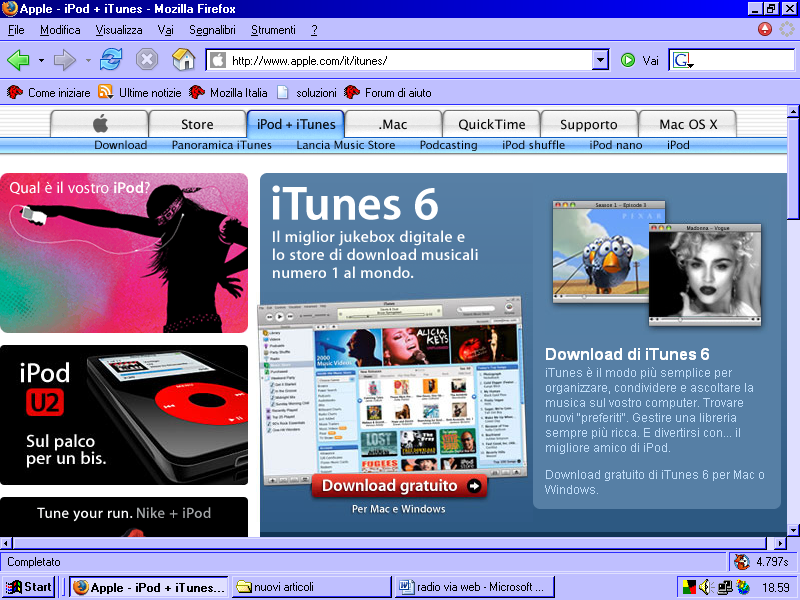Open the Apple logo tab on the website

point(100,124)
